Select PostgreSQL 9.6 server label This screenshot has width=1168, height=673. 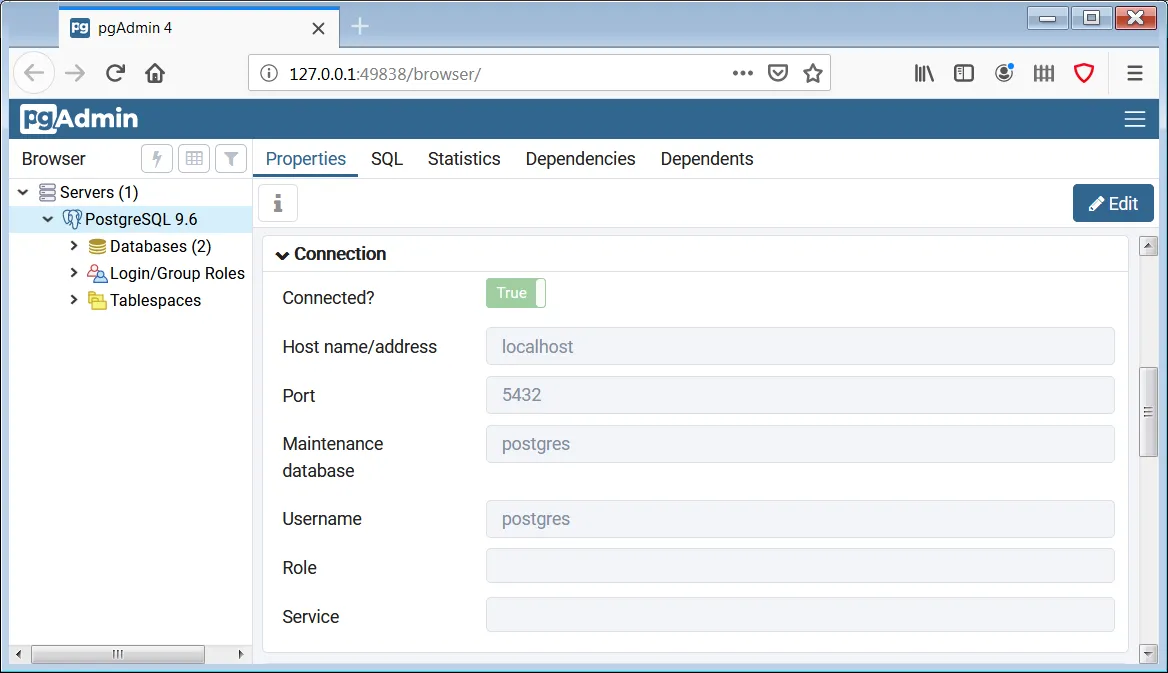tap(141, 219)
